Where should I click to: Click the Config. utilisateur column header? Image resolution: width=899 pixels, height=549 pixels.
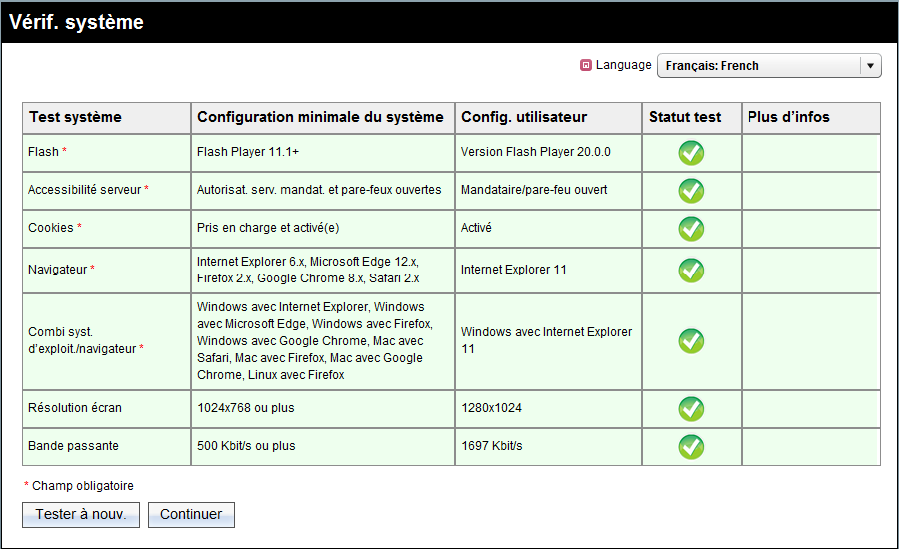pyautogui.click(x=548, y=117)
